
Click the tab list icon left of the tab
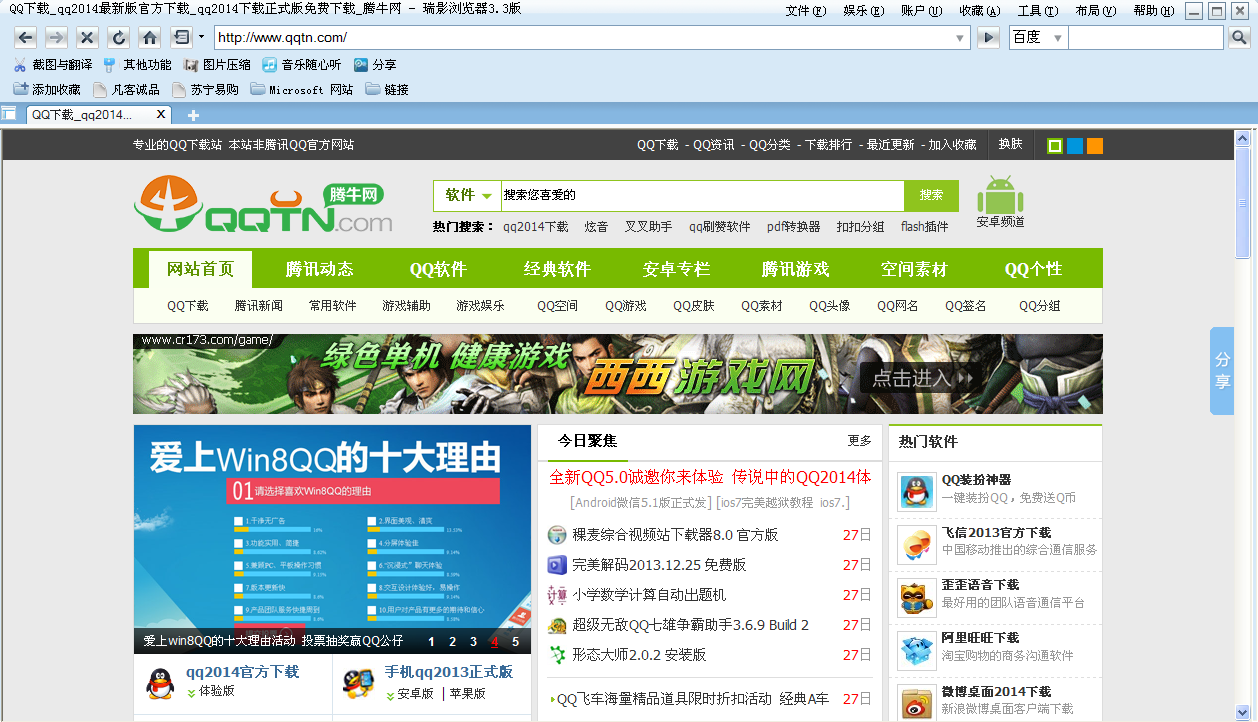pos(8,114)
